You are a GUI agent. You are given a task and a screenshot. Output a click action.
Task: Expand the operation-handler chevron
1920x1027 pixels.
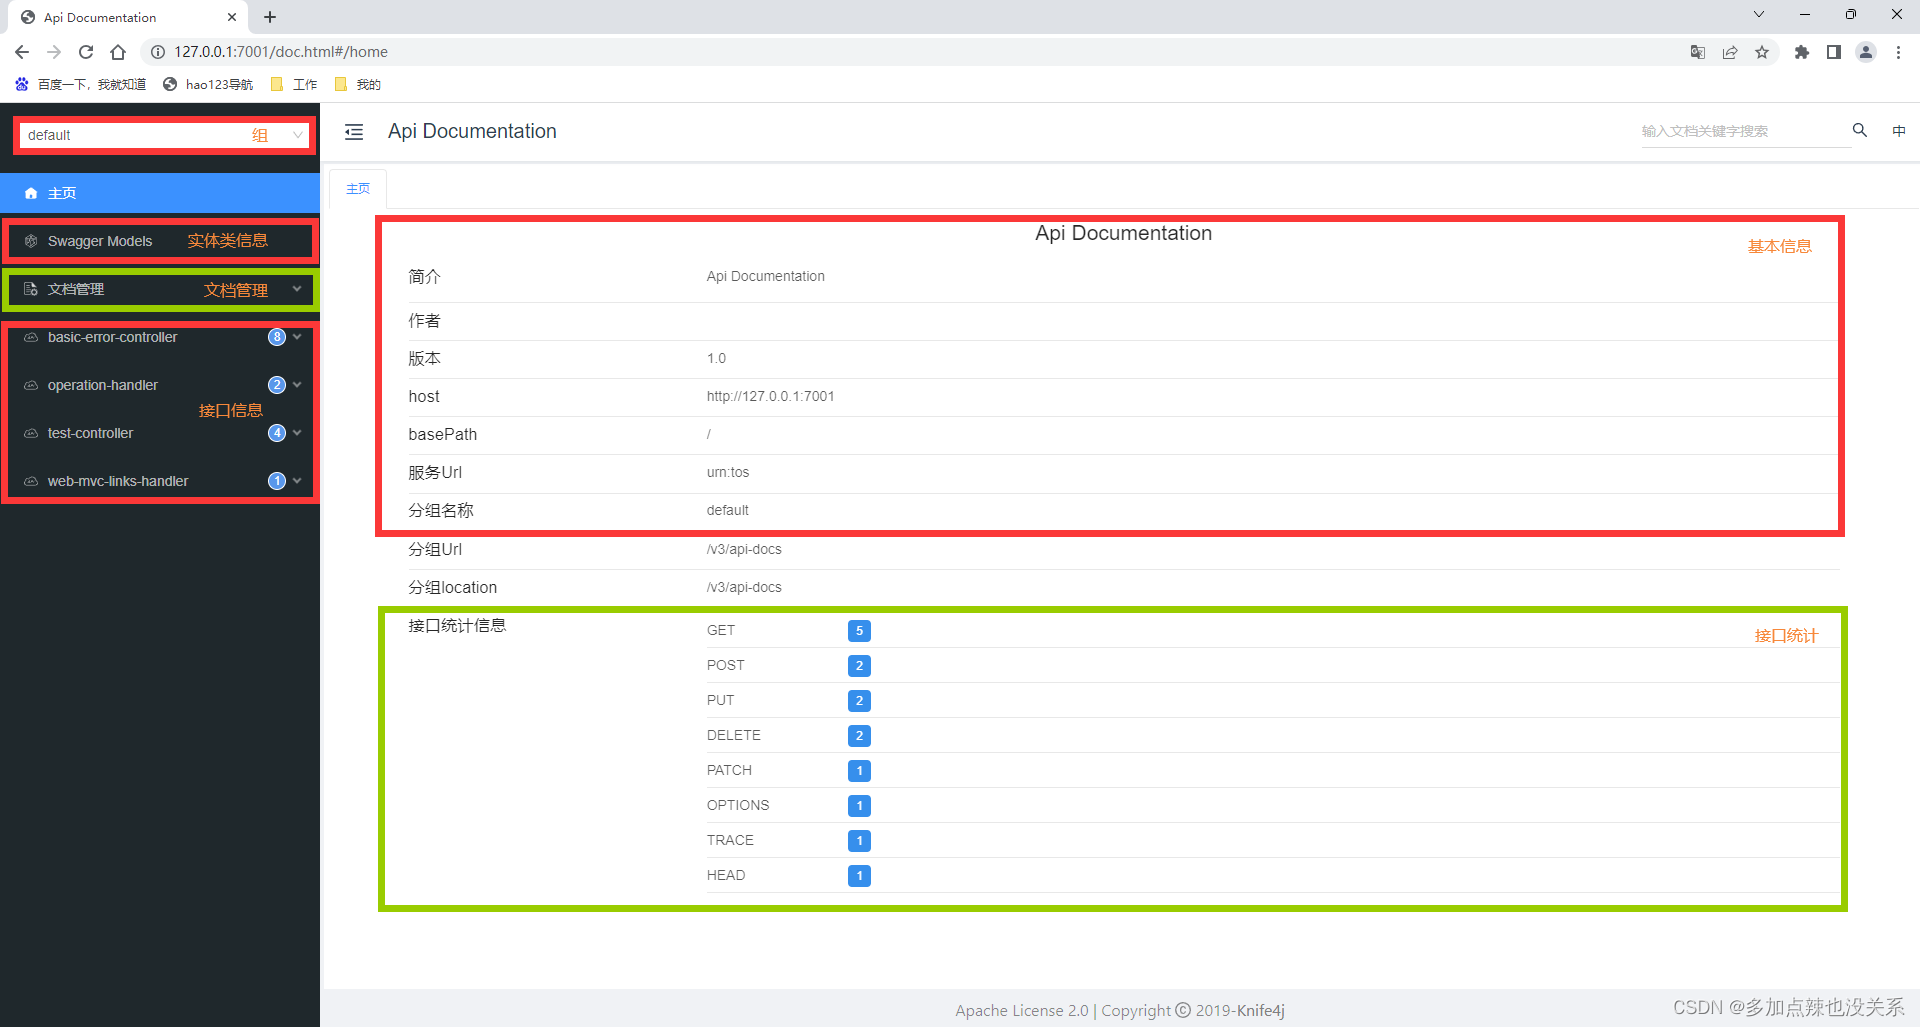(297, 385)
